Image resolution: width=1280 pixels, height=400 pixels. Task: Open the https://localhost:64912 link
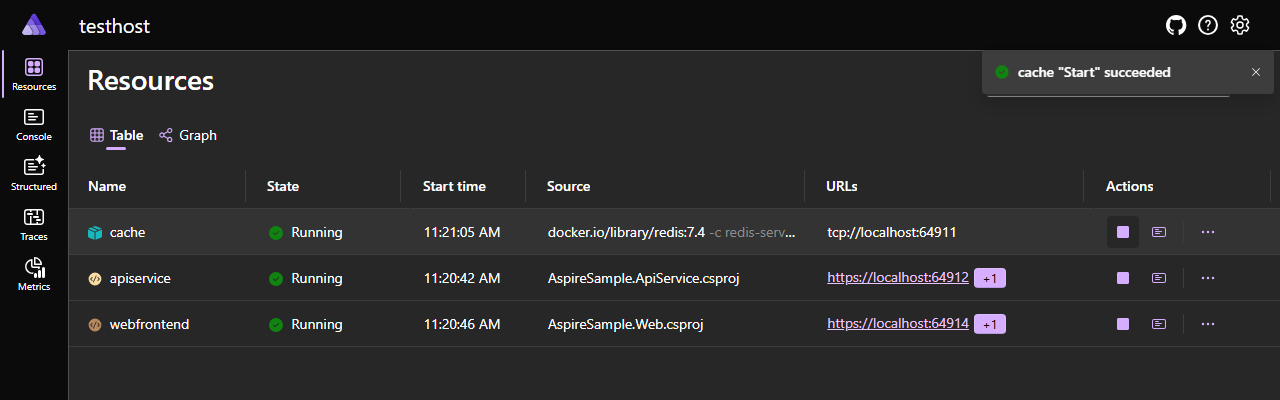point(898,278)
